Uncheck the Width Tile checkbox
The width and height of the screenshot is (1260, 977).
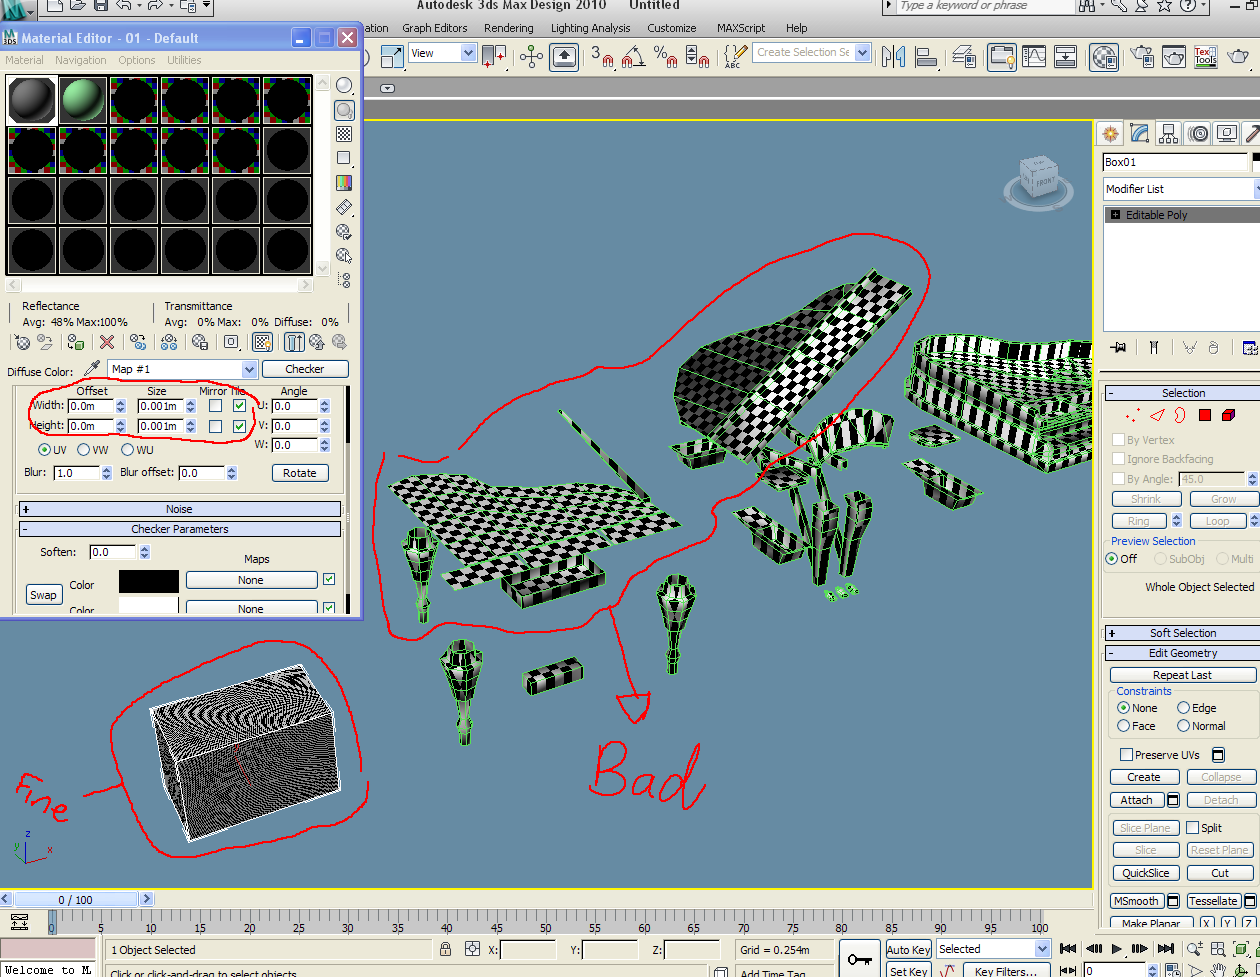pyautogui.click(x=239, y=406)
